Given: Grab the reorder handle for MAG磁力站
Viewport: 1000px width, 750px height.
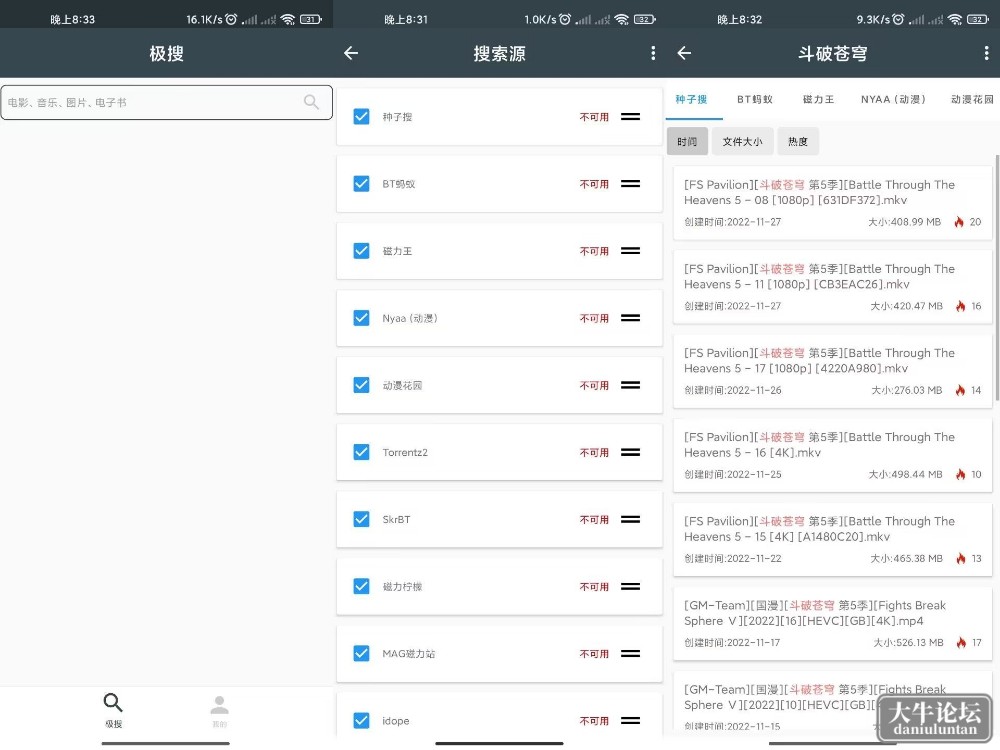Looking at the screenshot, I should tap(631, 654).
